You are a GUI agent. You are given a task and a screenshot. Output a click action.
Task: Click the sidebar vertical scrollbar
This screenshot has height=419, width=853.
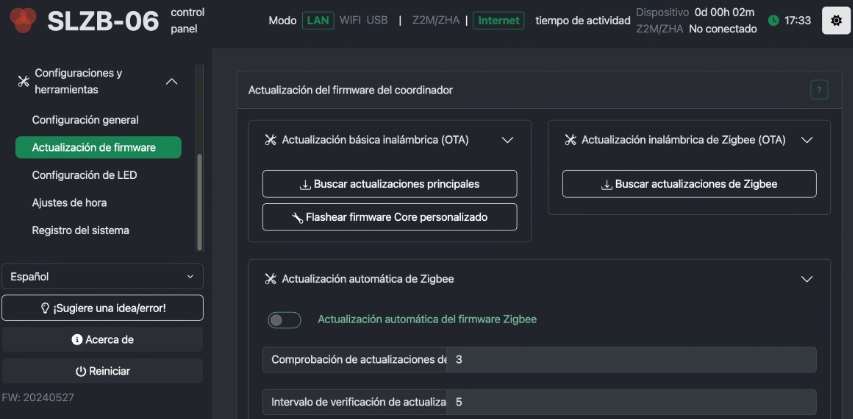point(199,202)
